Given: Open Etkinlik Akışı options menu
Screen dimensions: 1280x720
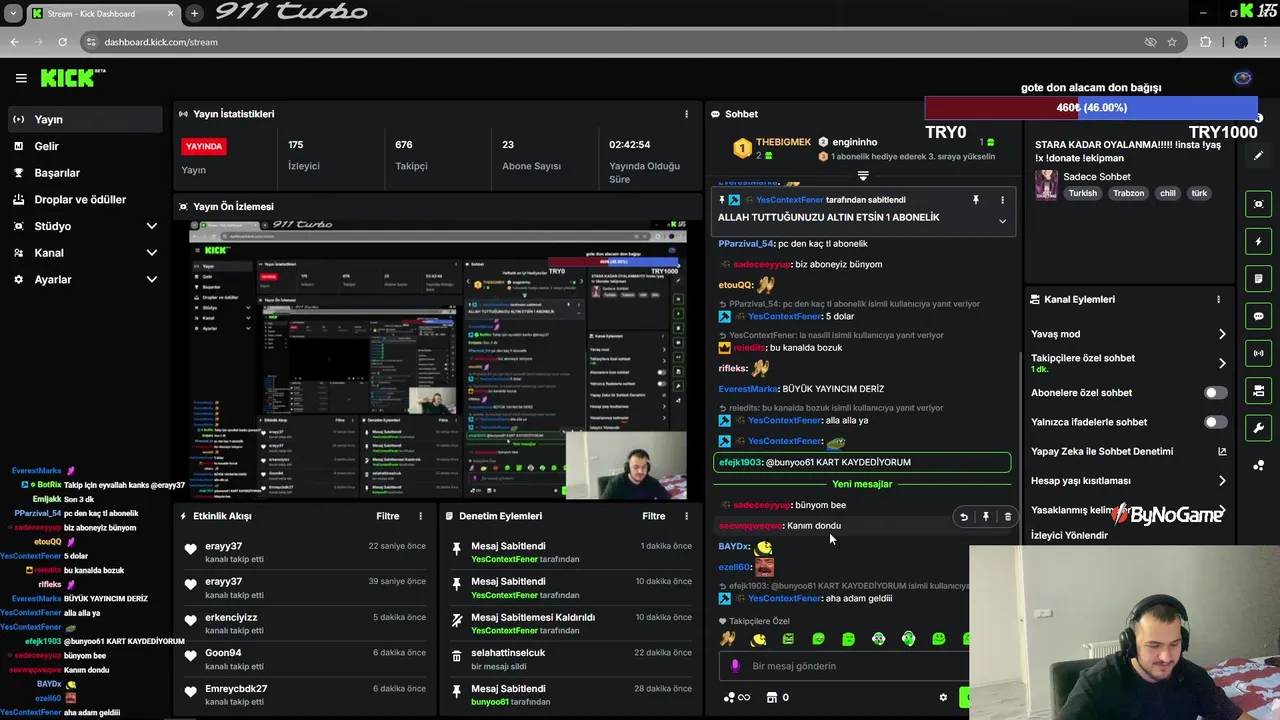Looking at the screenshot, I should [x=420, y=516].
